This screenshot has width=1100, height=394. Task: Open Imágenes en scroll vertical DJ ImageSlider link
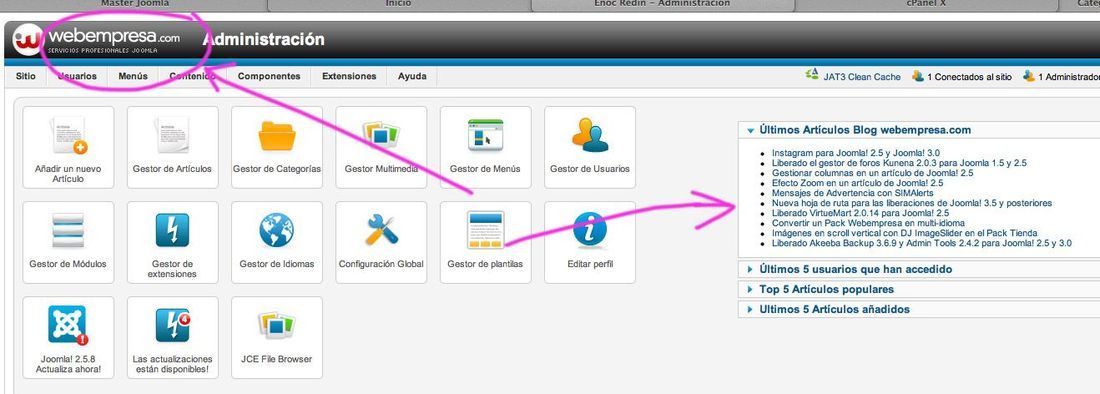pos(904,233)
